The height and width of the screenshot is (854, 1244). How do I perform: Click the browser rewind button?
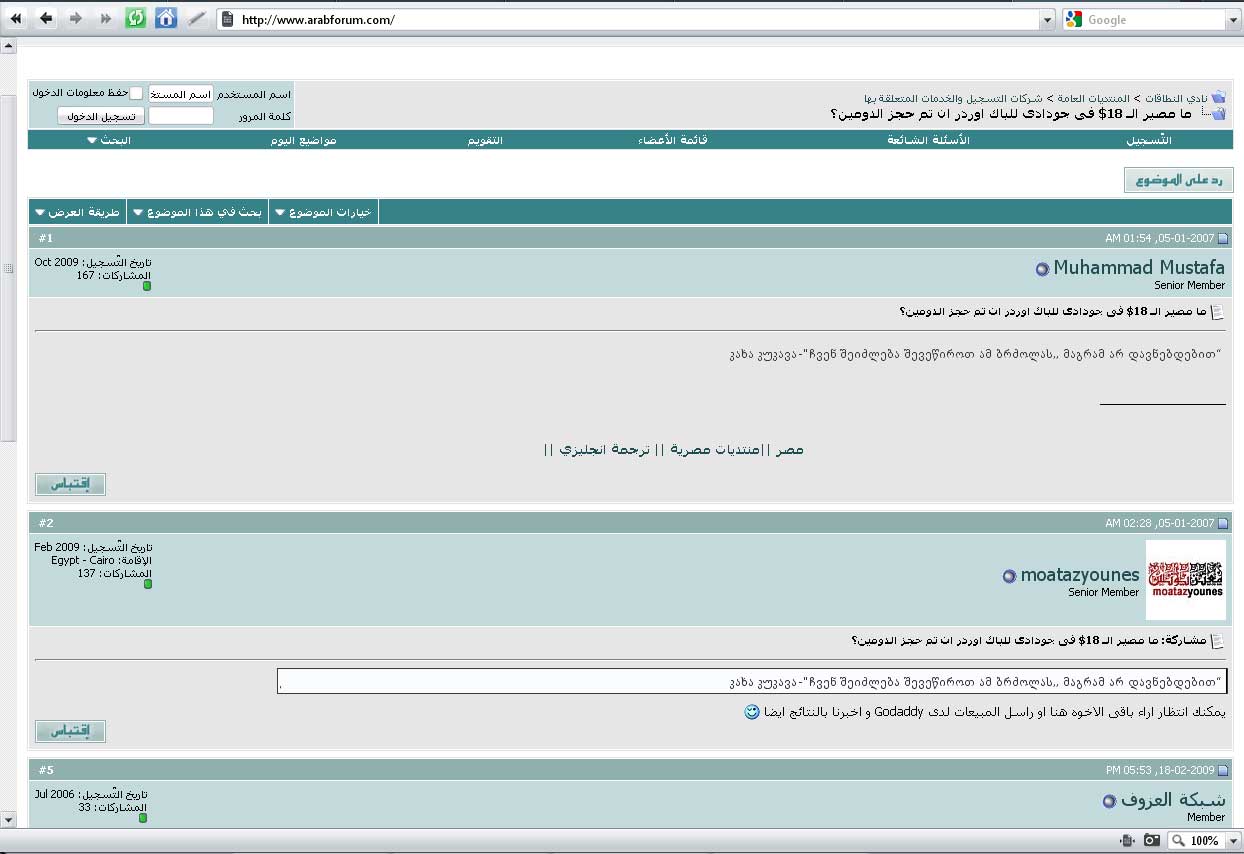(x=15, y=19)
